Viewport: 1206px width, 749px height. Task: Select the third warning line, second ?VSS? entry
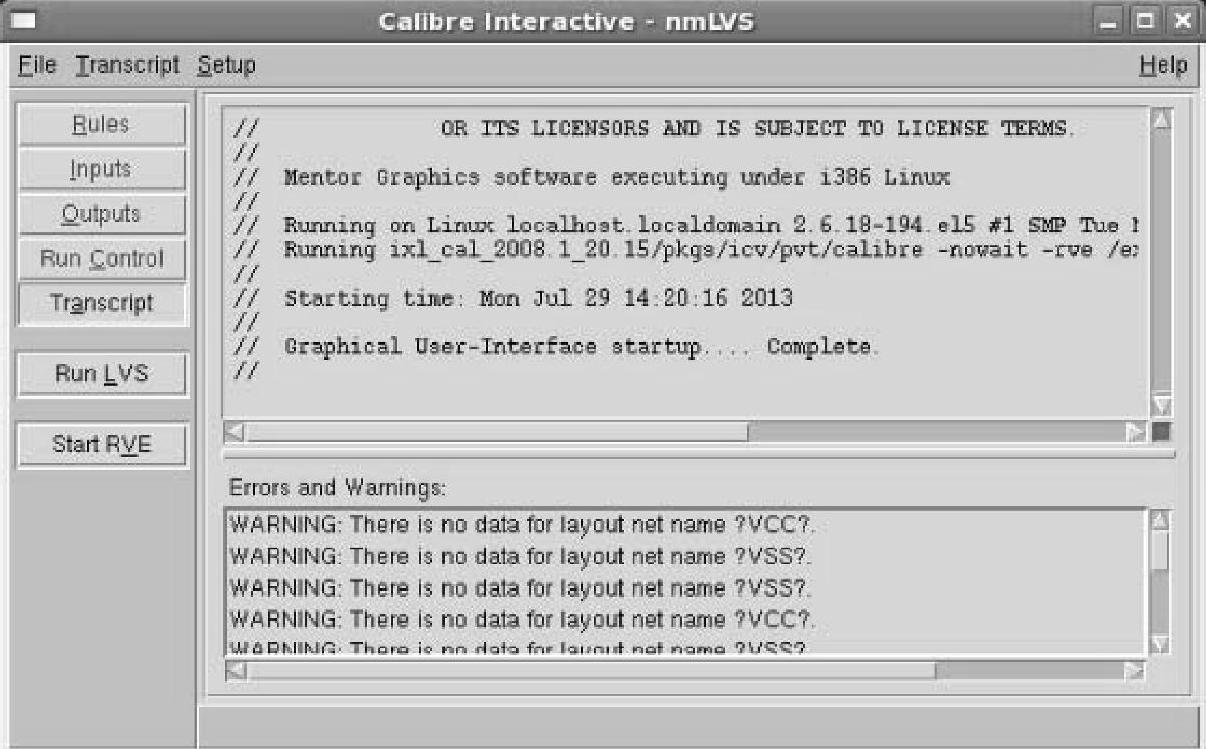point(521,588)
